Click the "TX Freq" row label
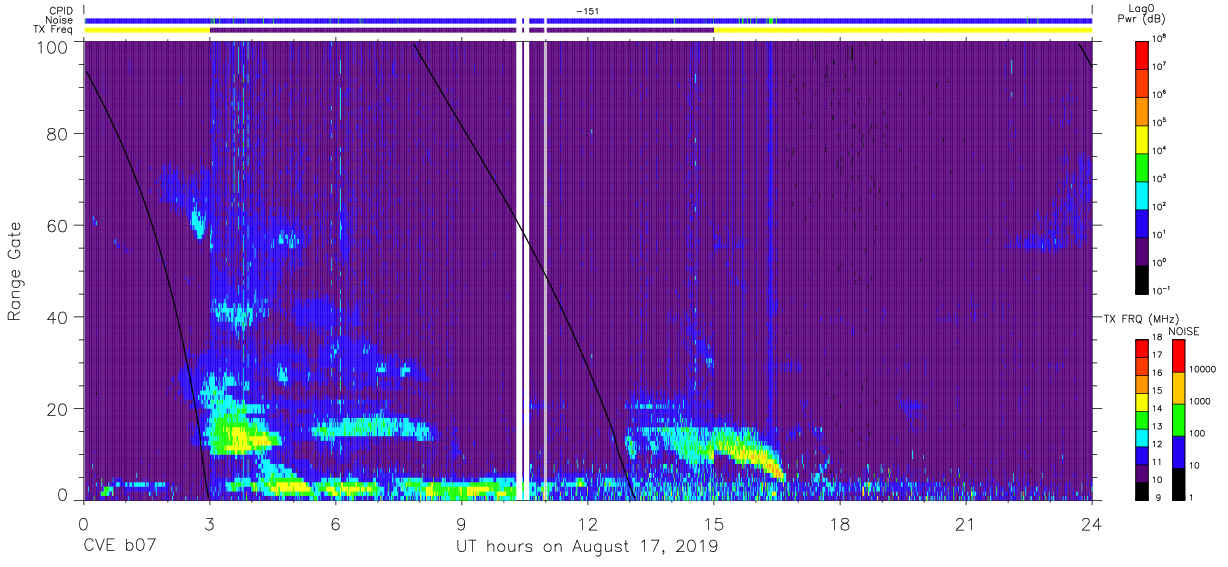1228x567 pixels. click(55, 30)
